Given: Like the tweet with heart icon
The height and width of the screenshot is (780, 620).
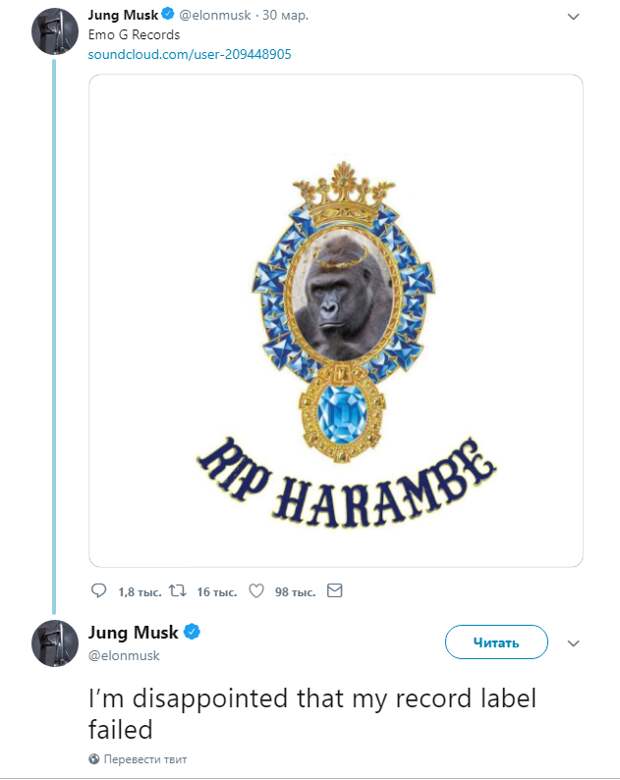Looking at the screenshot, I should [x=256, y=591].
